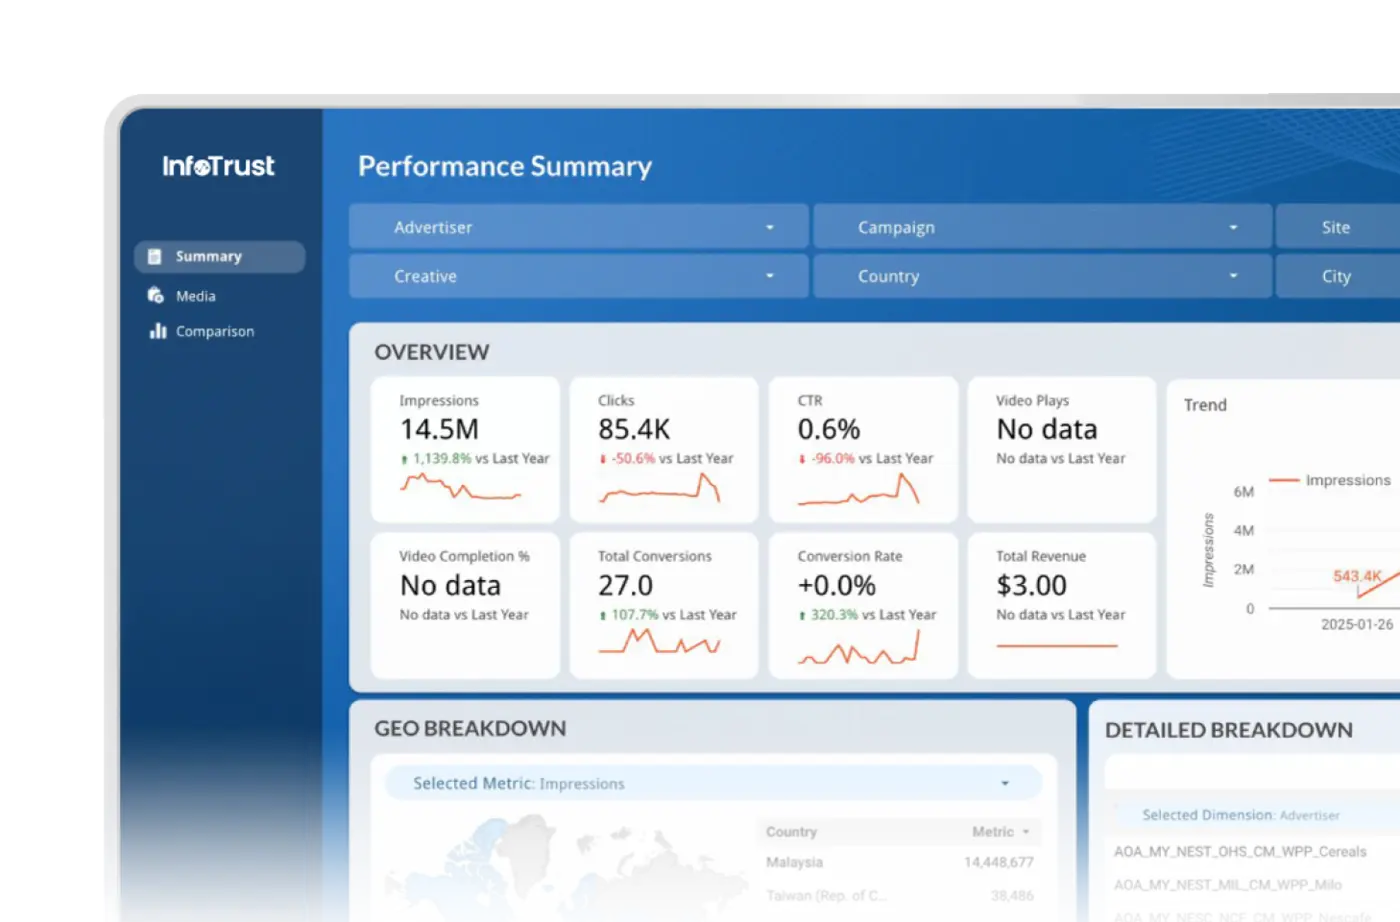The width and height of the screenshot is (1400, 922).
Task: Click the Impressions legend color line
Action: [x=1284, y=480]
